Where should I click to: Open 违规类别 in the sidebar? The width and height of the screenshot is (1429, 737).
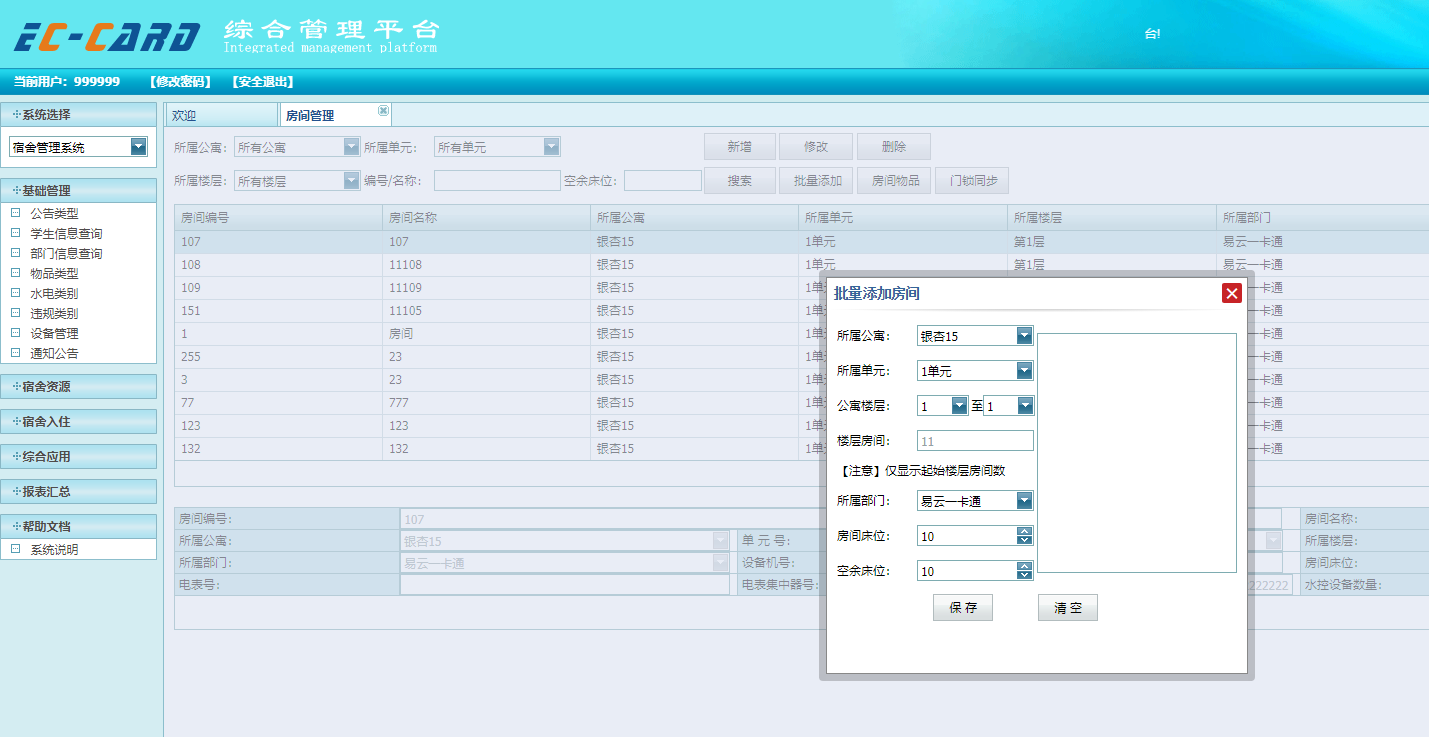tap(54, 313)
